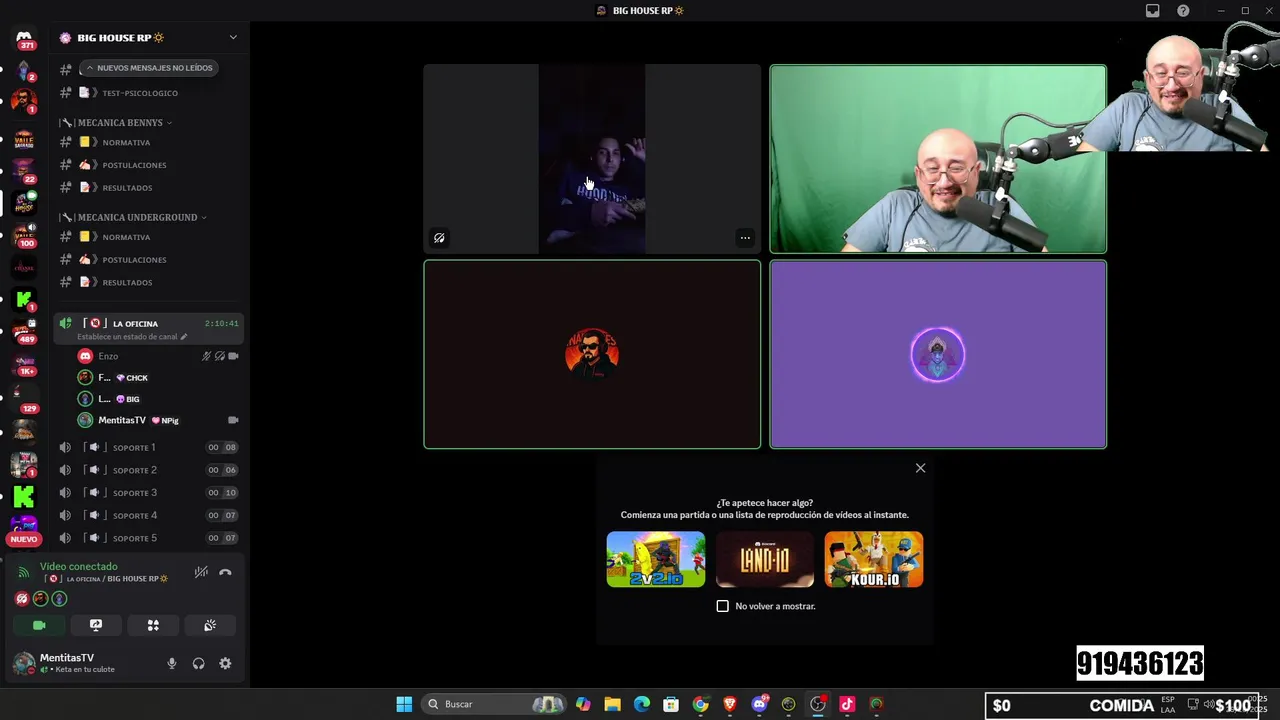Open Copilot from the taskbar
The width and height of the screenshot is (1280, 720).
pos(583,704)
